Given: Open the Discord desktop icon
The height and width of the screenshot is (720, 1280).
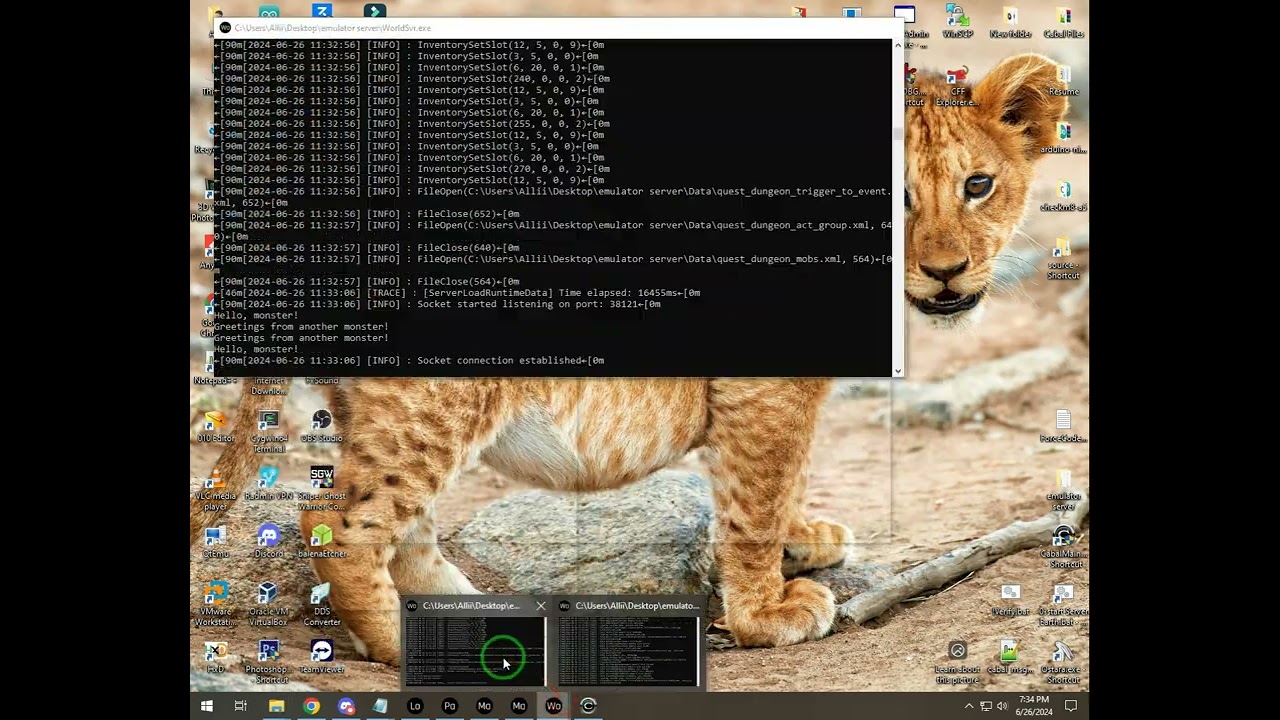Looking at the screenshot, I should [268, 541].
